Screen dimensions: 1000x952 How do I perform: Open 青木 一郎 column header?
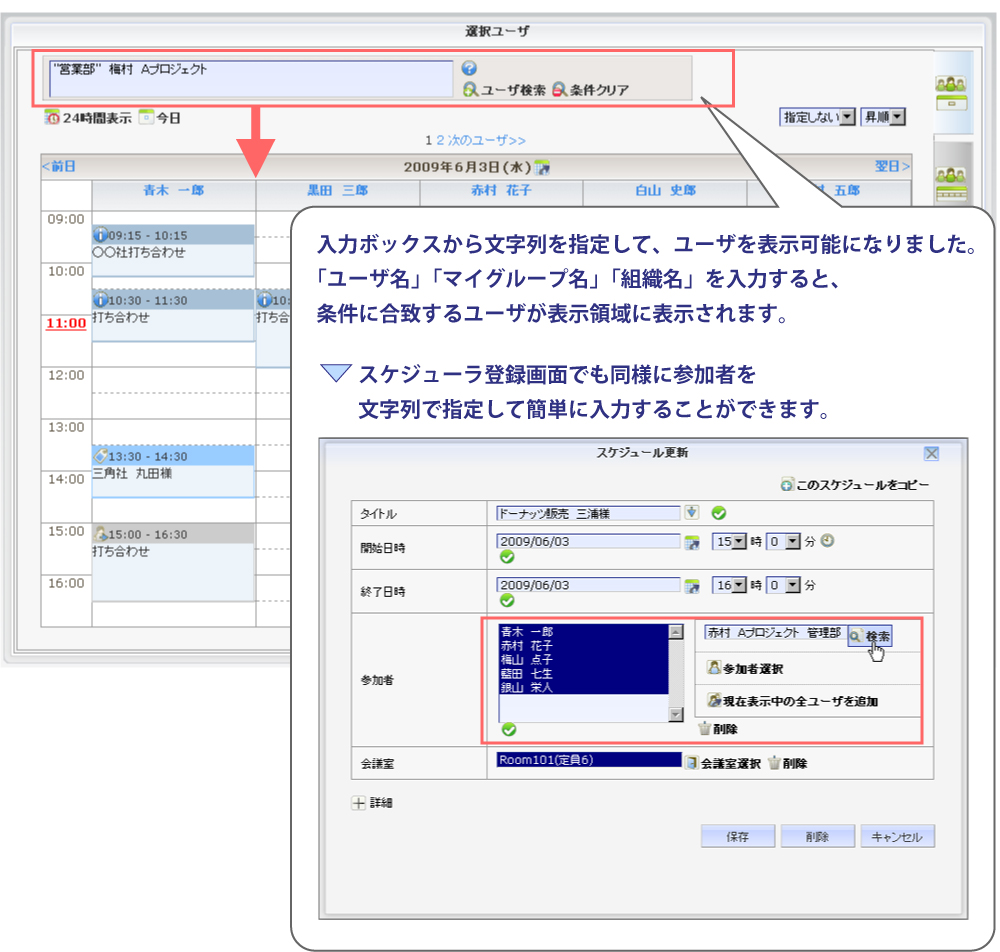(173, 190)
